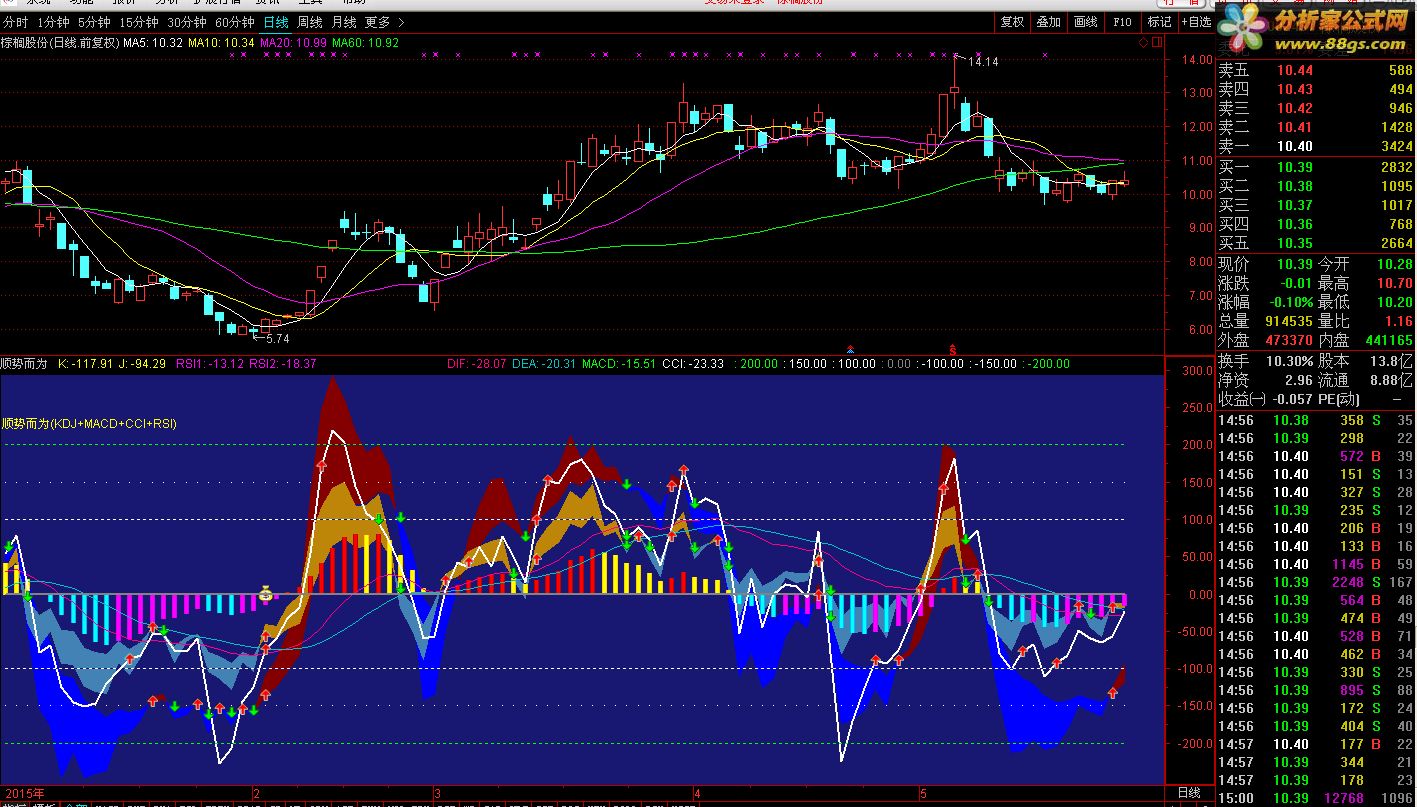
Task: Click the 复权 button
Action: pos(1012,22)
